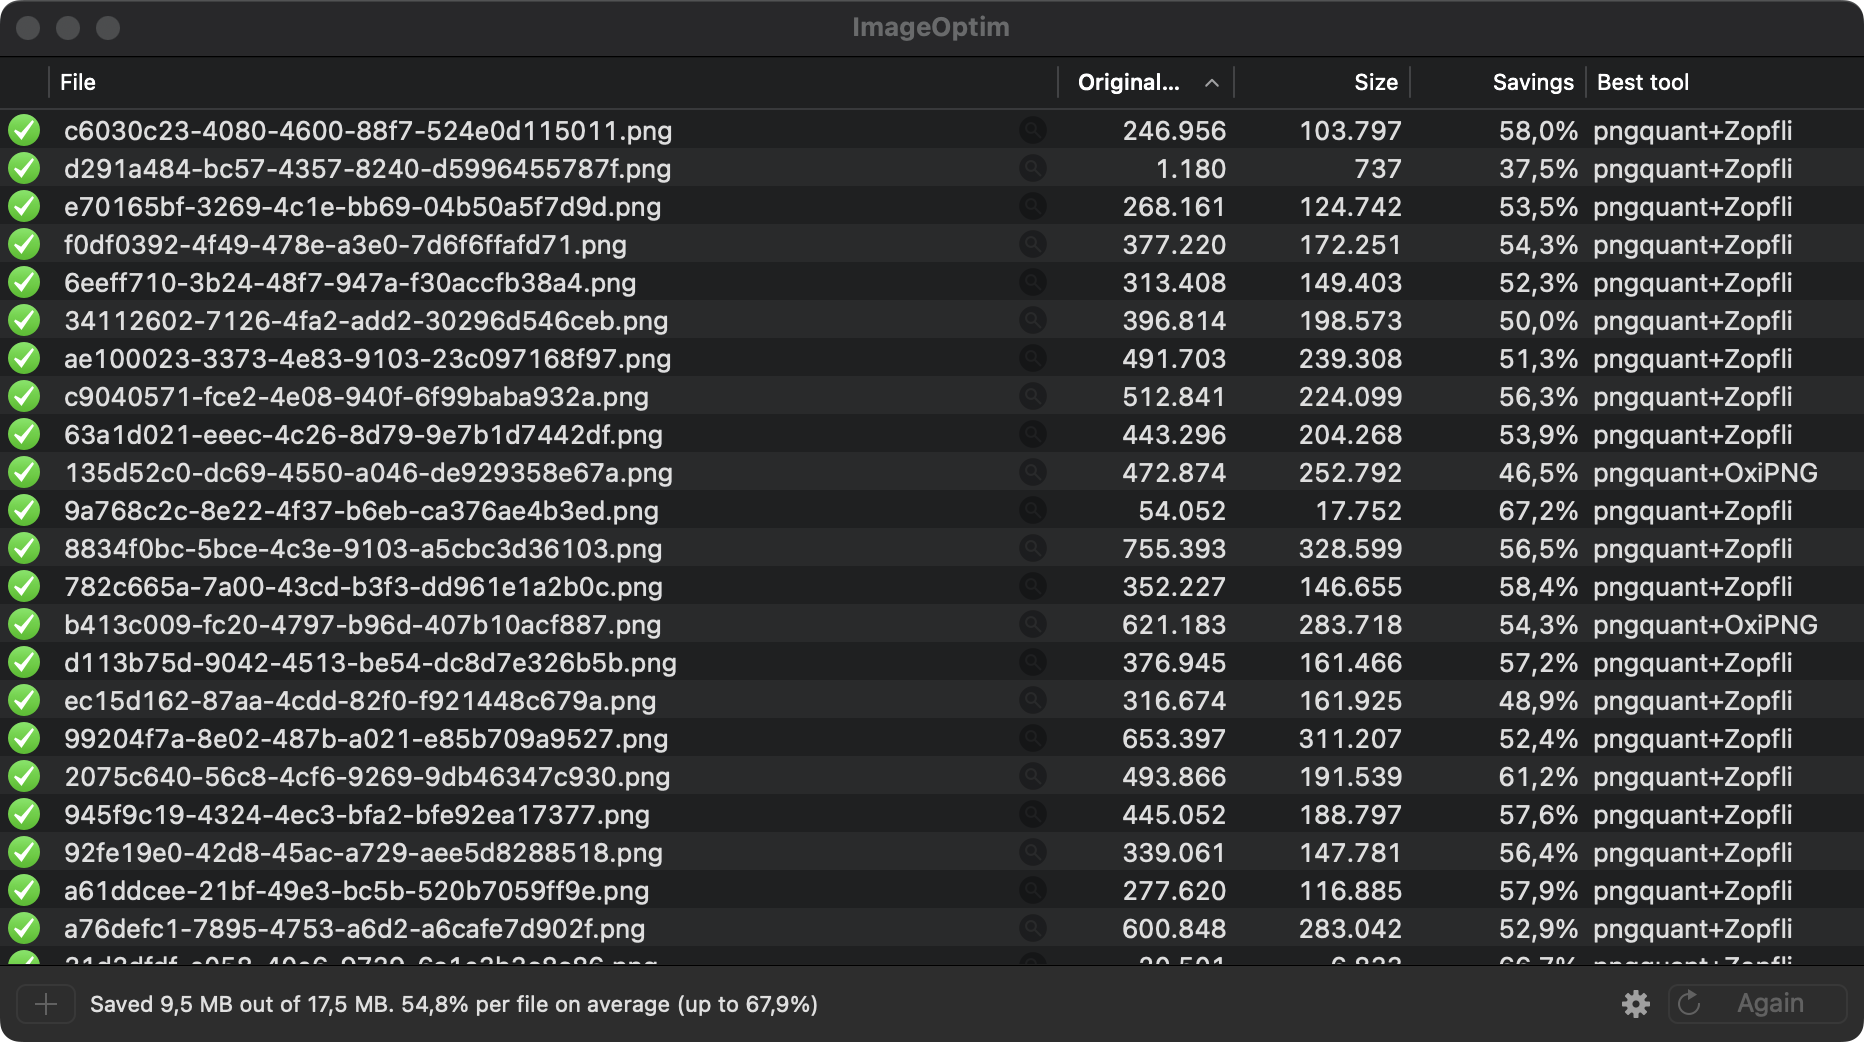Reveal 135d52c0 file with its magnifier icon
The width and height of the screenshot is (1864, 1042).
1032,472
